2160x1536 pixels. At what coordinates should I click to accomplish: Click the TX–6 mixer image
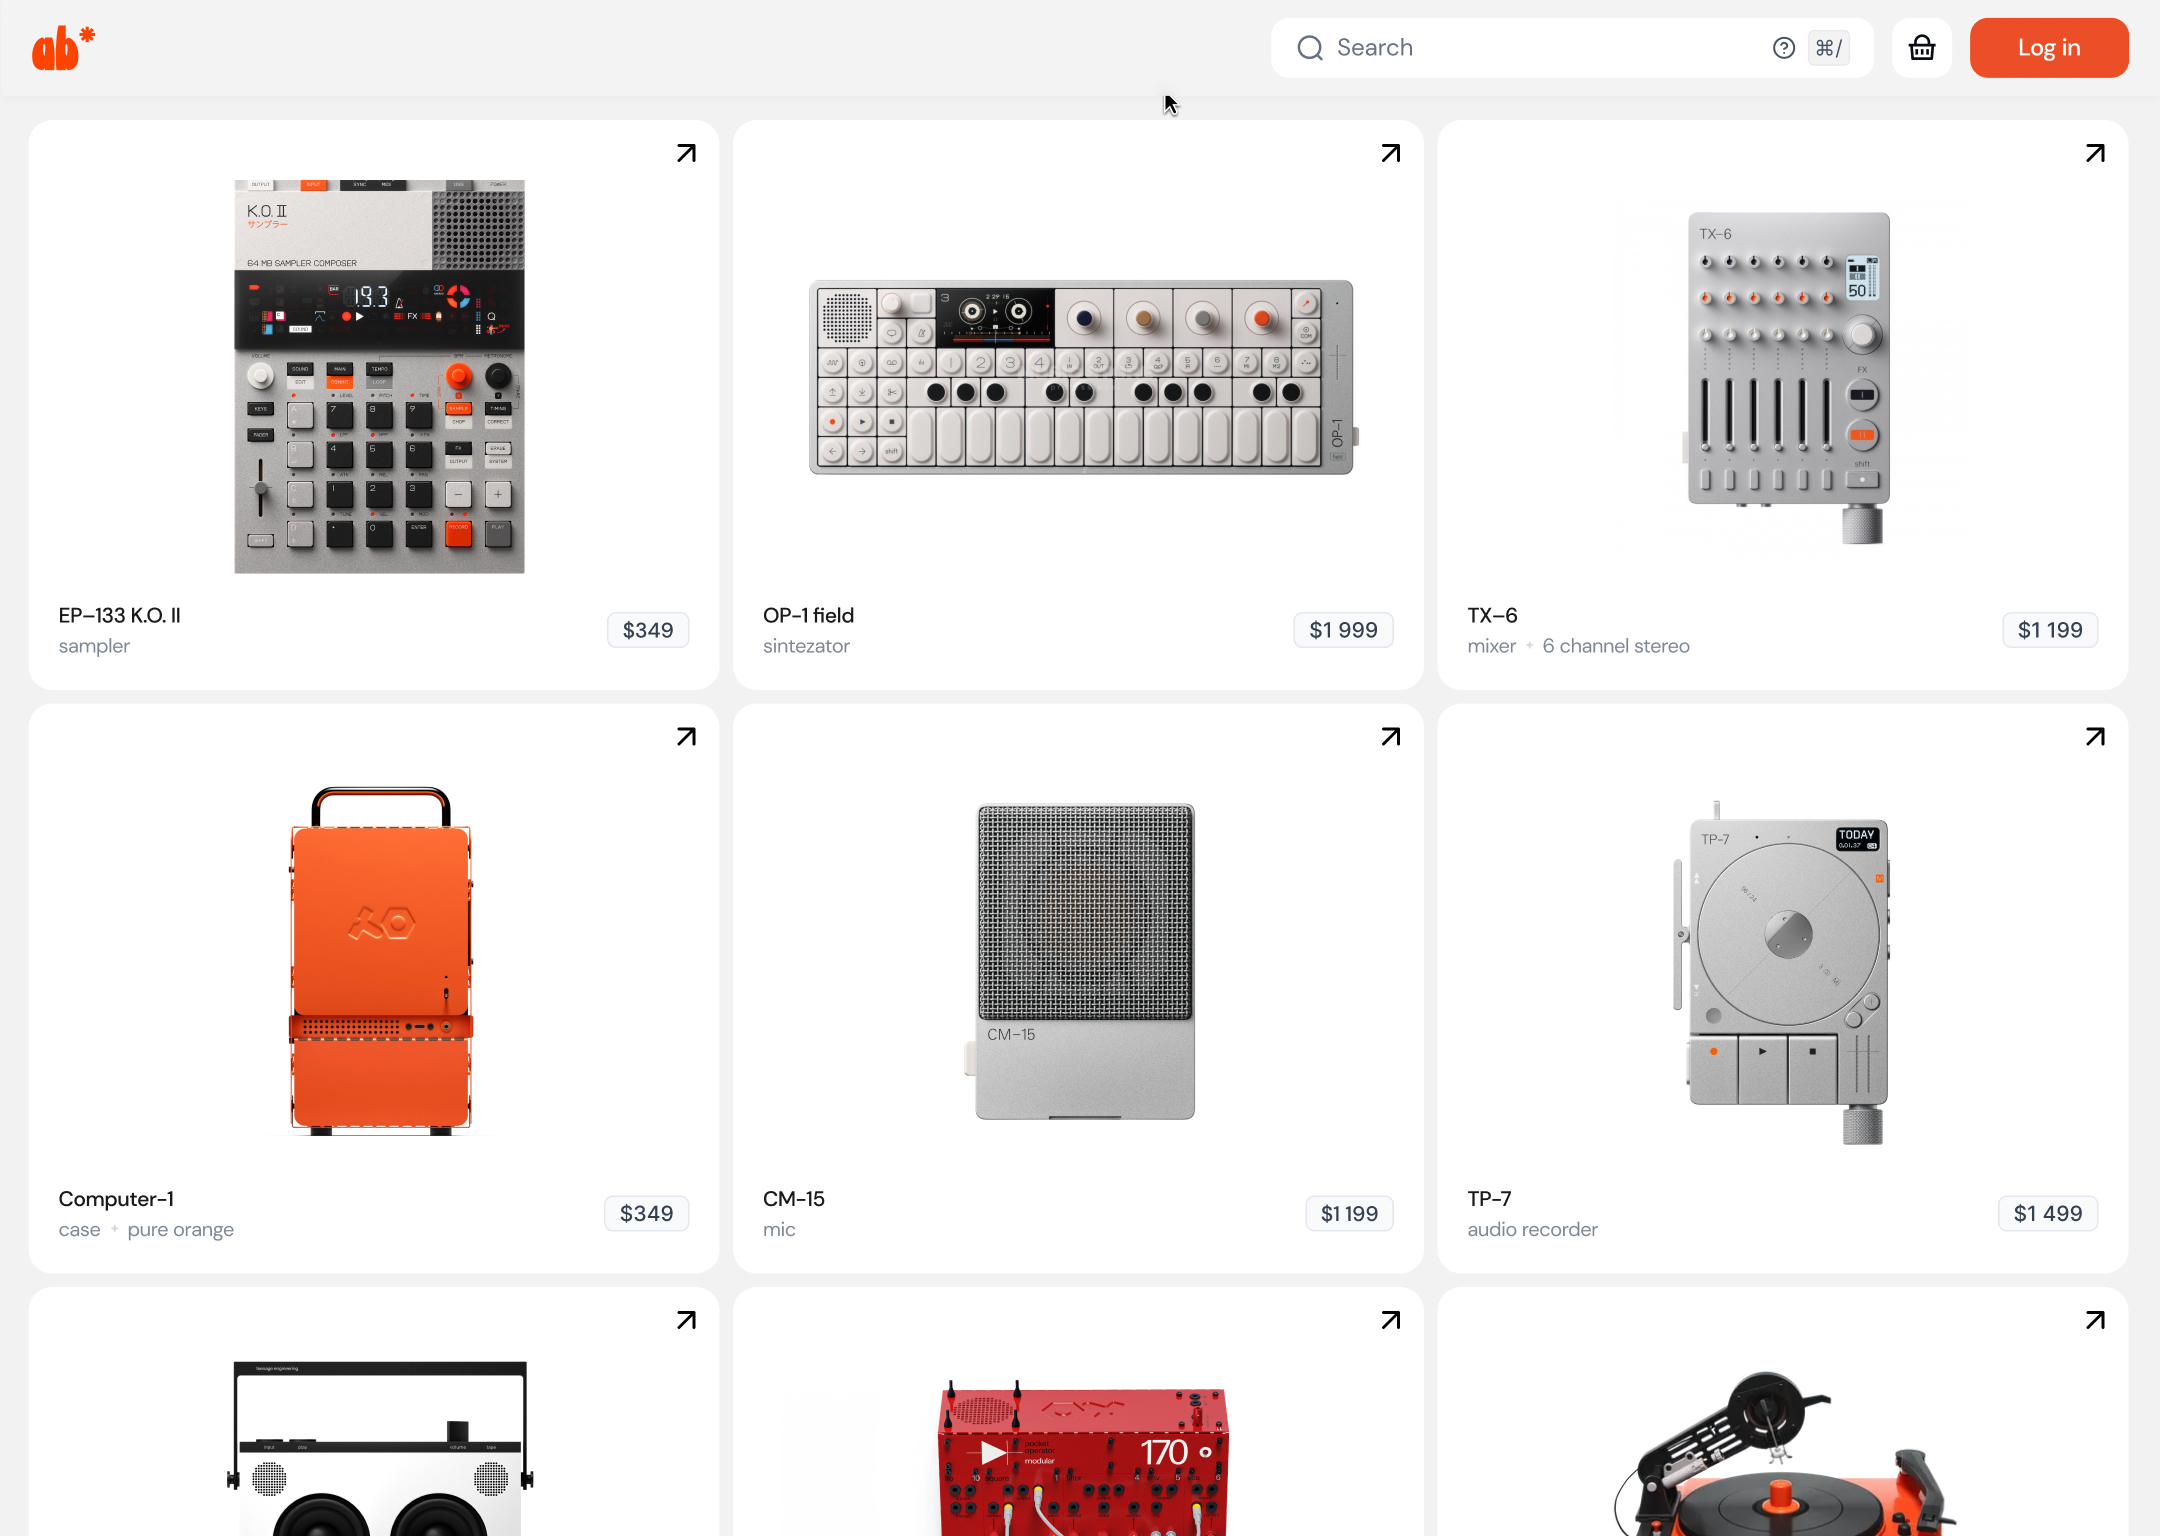1788,377
